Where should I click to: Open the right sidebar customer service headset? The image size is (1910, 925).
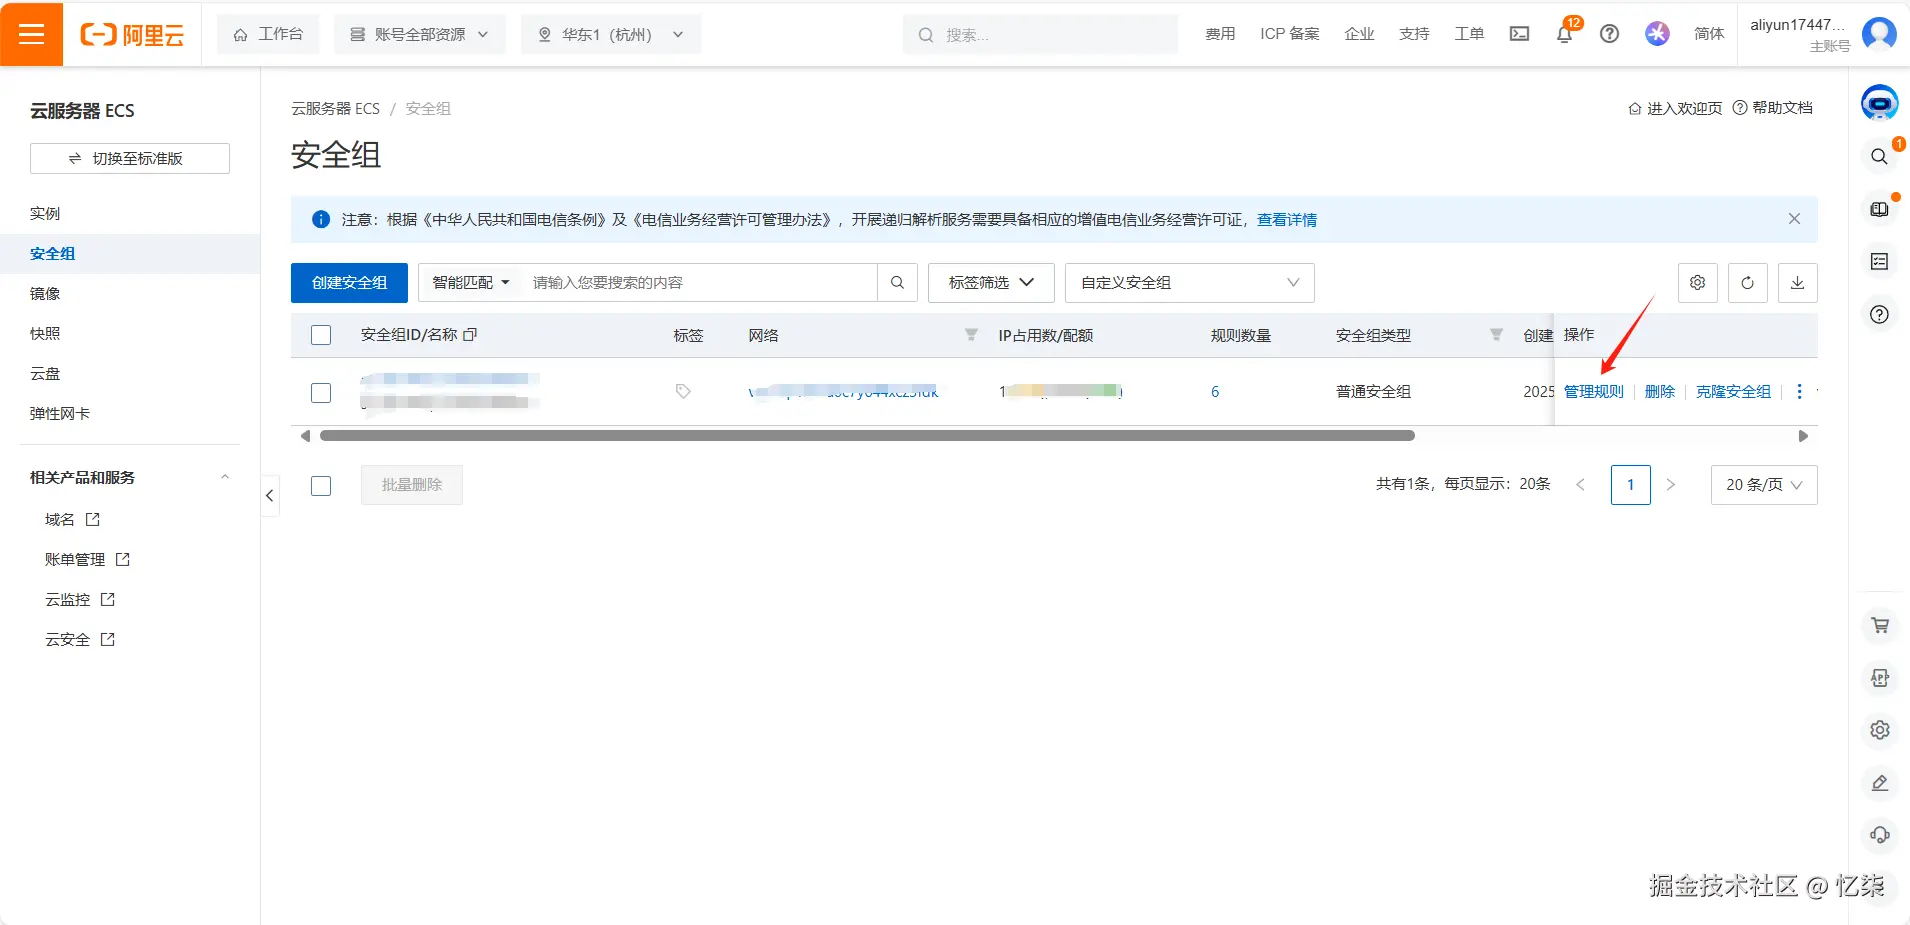[1880, 835]
